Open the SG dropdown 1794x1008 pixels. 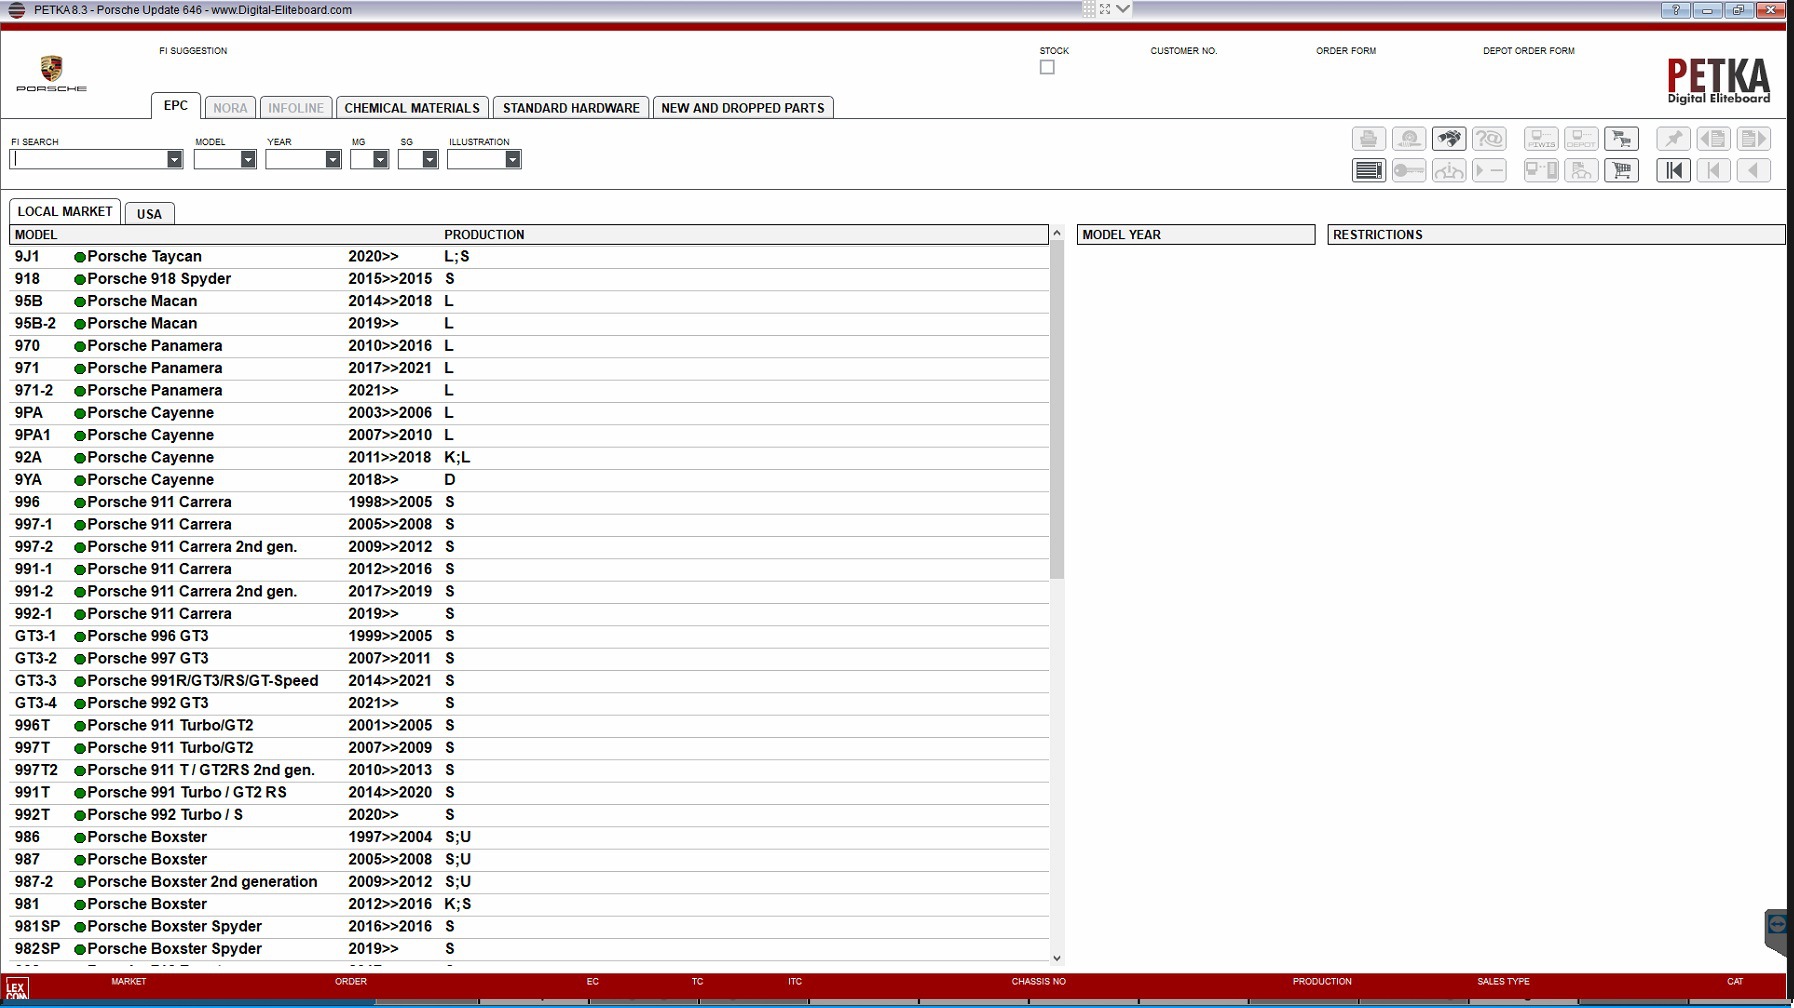430,159
